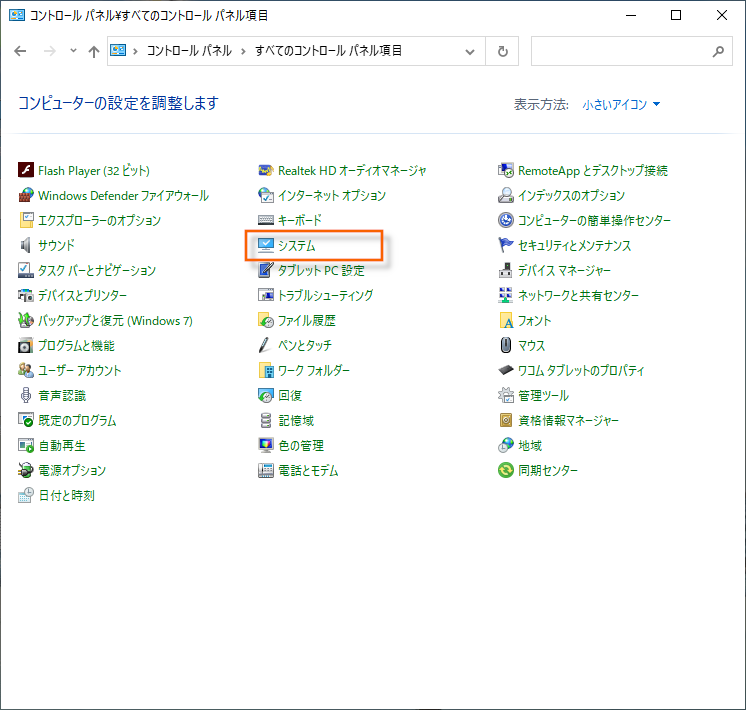
Task: Click the トラブルシューティング icon
Action: 265,295
